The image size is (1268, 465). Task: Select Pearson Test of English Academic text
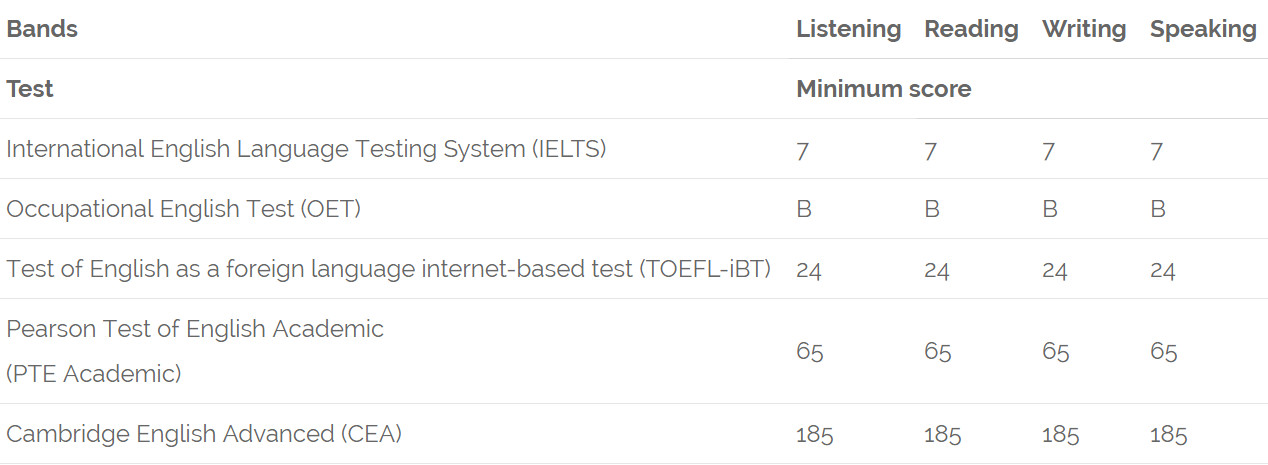click(x=195, y=329)
